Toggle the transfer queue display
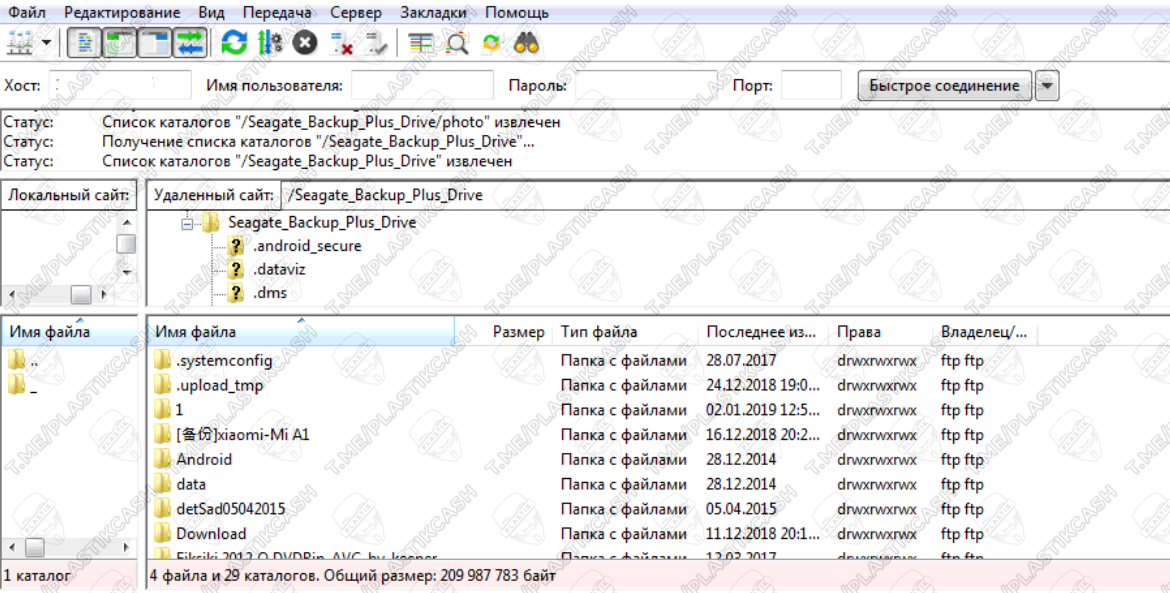 click(190, 42)
